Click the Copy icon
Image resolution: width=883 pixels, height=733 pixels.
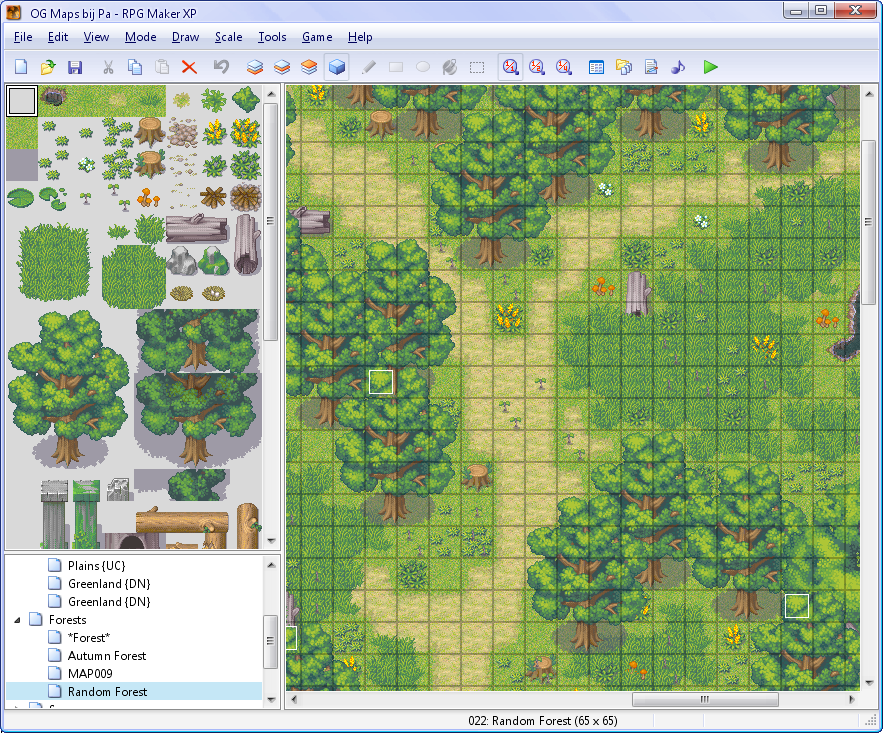[135, 67]
